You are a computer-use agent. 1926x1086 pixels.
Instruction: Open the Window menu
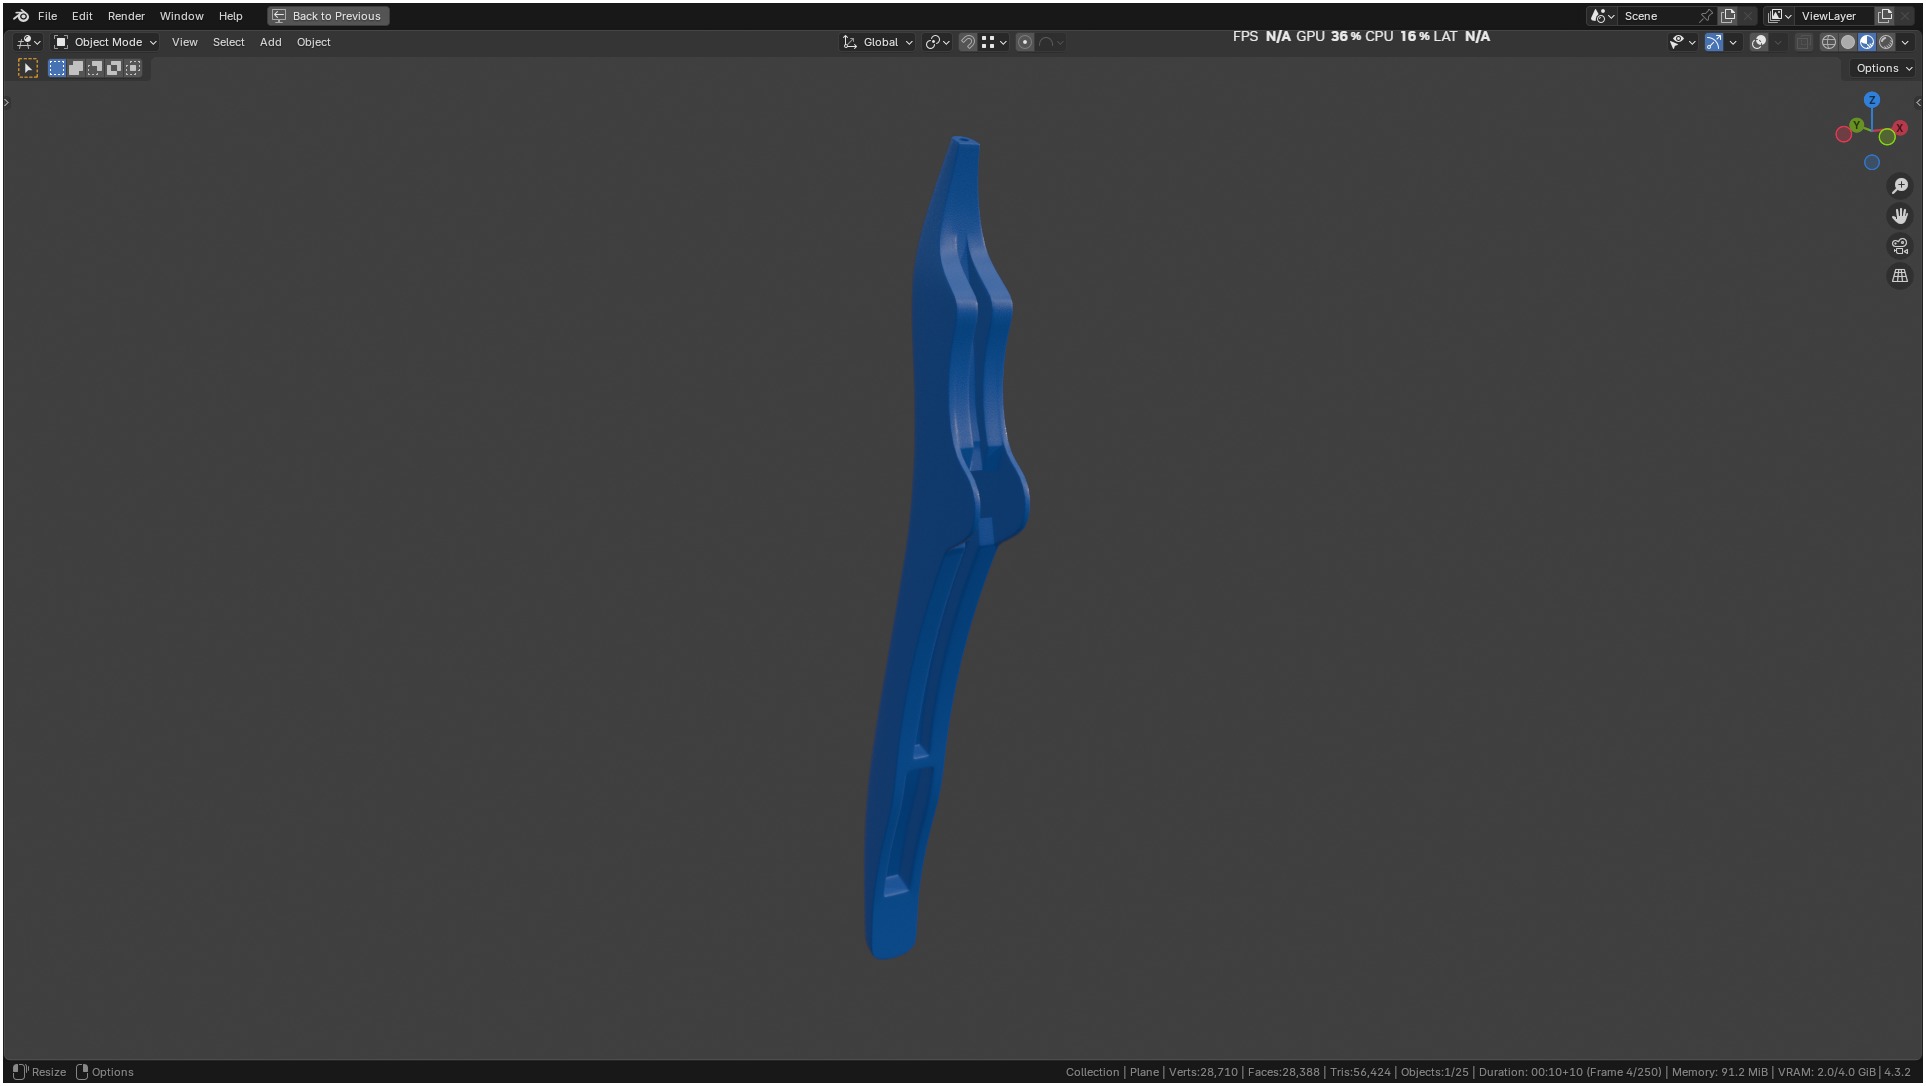tap(181, 16)
